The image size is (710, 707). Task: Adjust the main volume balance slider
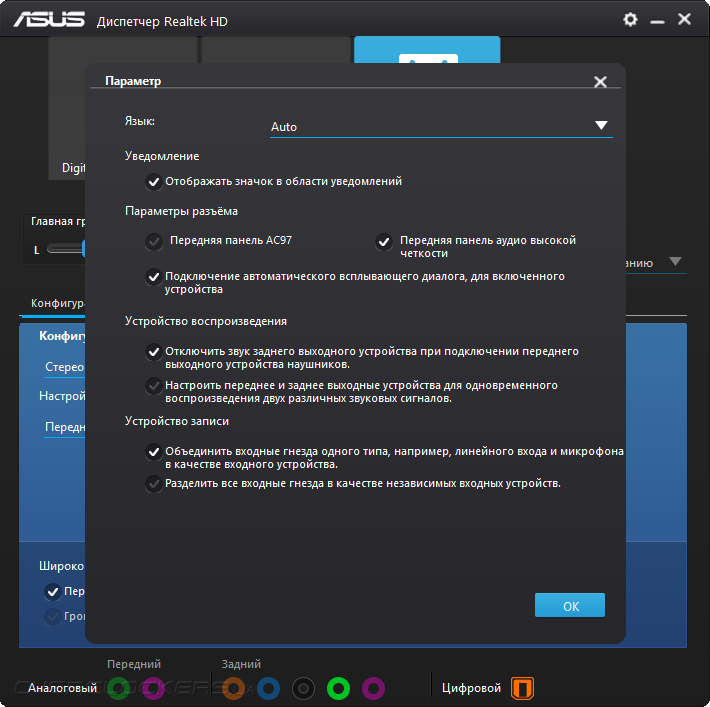click(66, 249)
